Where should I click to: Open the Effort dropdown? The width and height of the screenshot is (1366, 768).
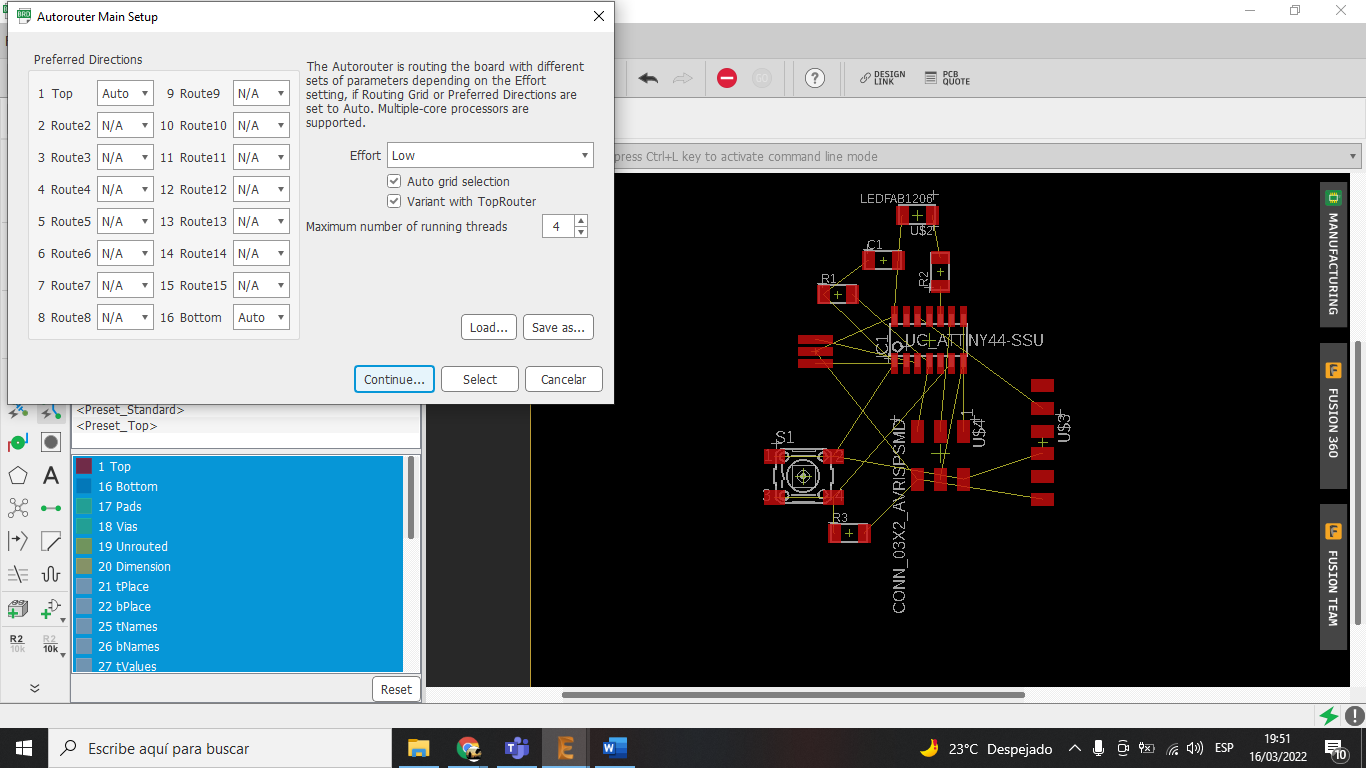490,155
